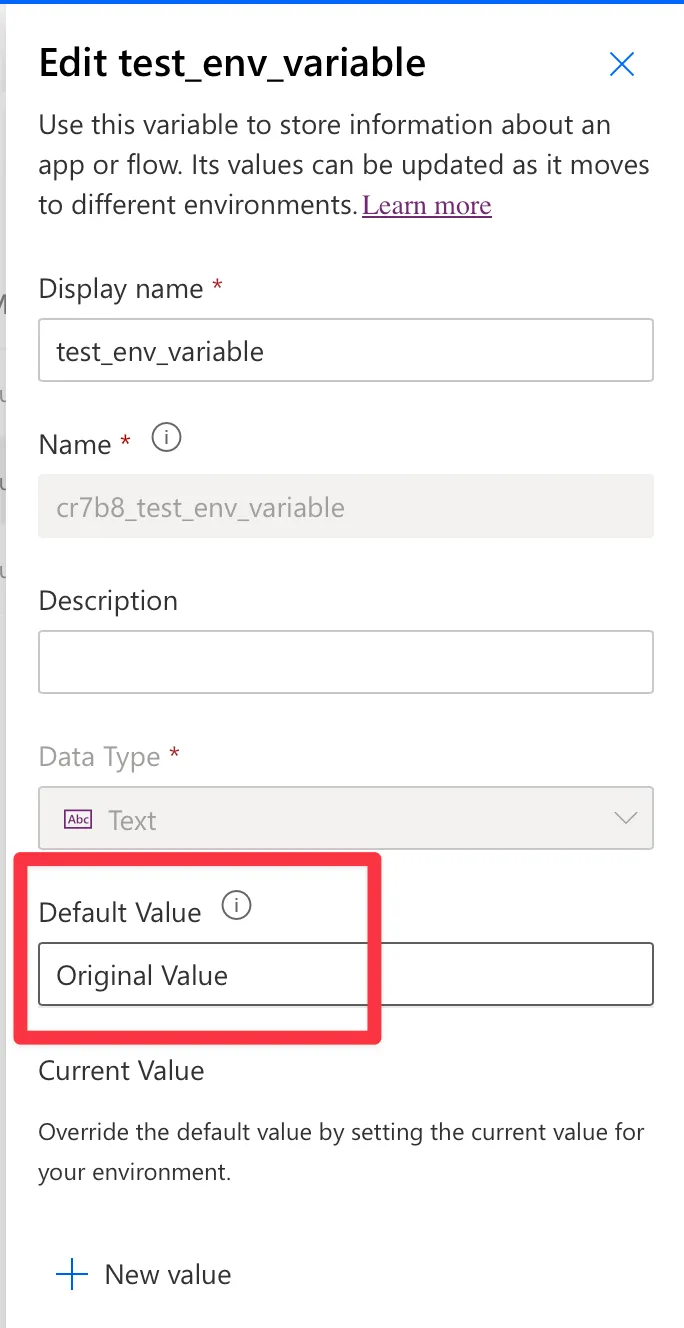Click the Display name label

pos(120,289)
